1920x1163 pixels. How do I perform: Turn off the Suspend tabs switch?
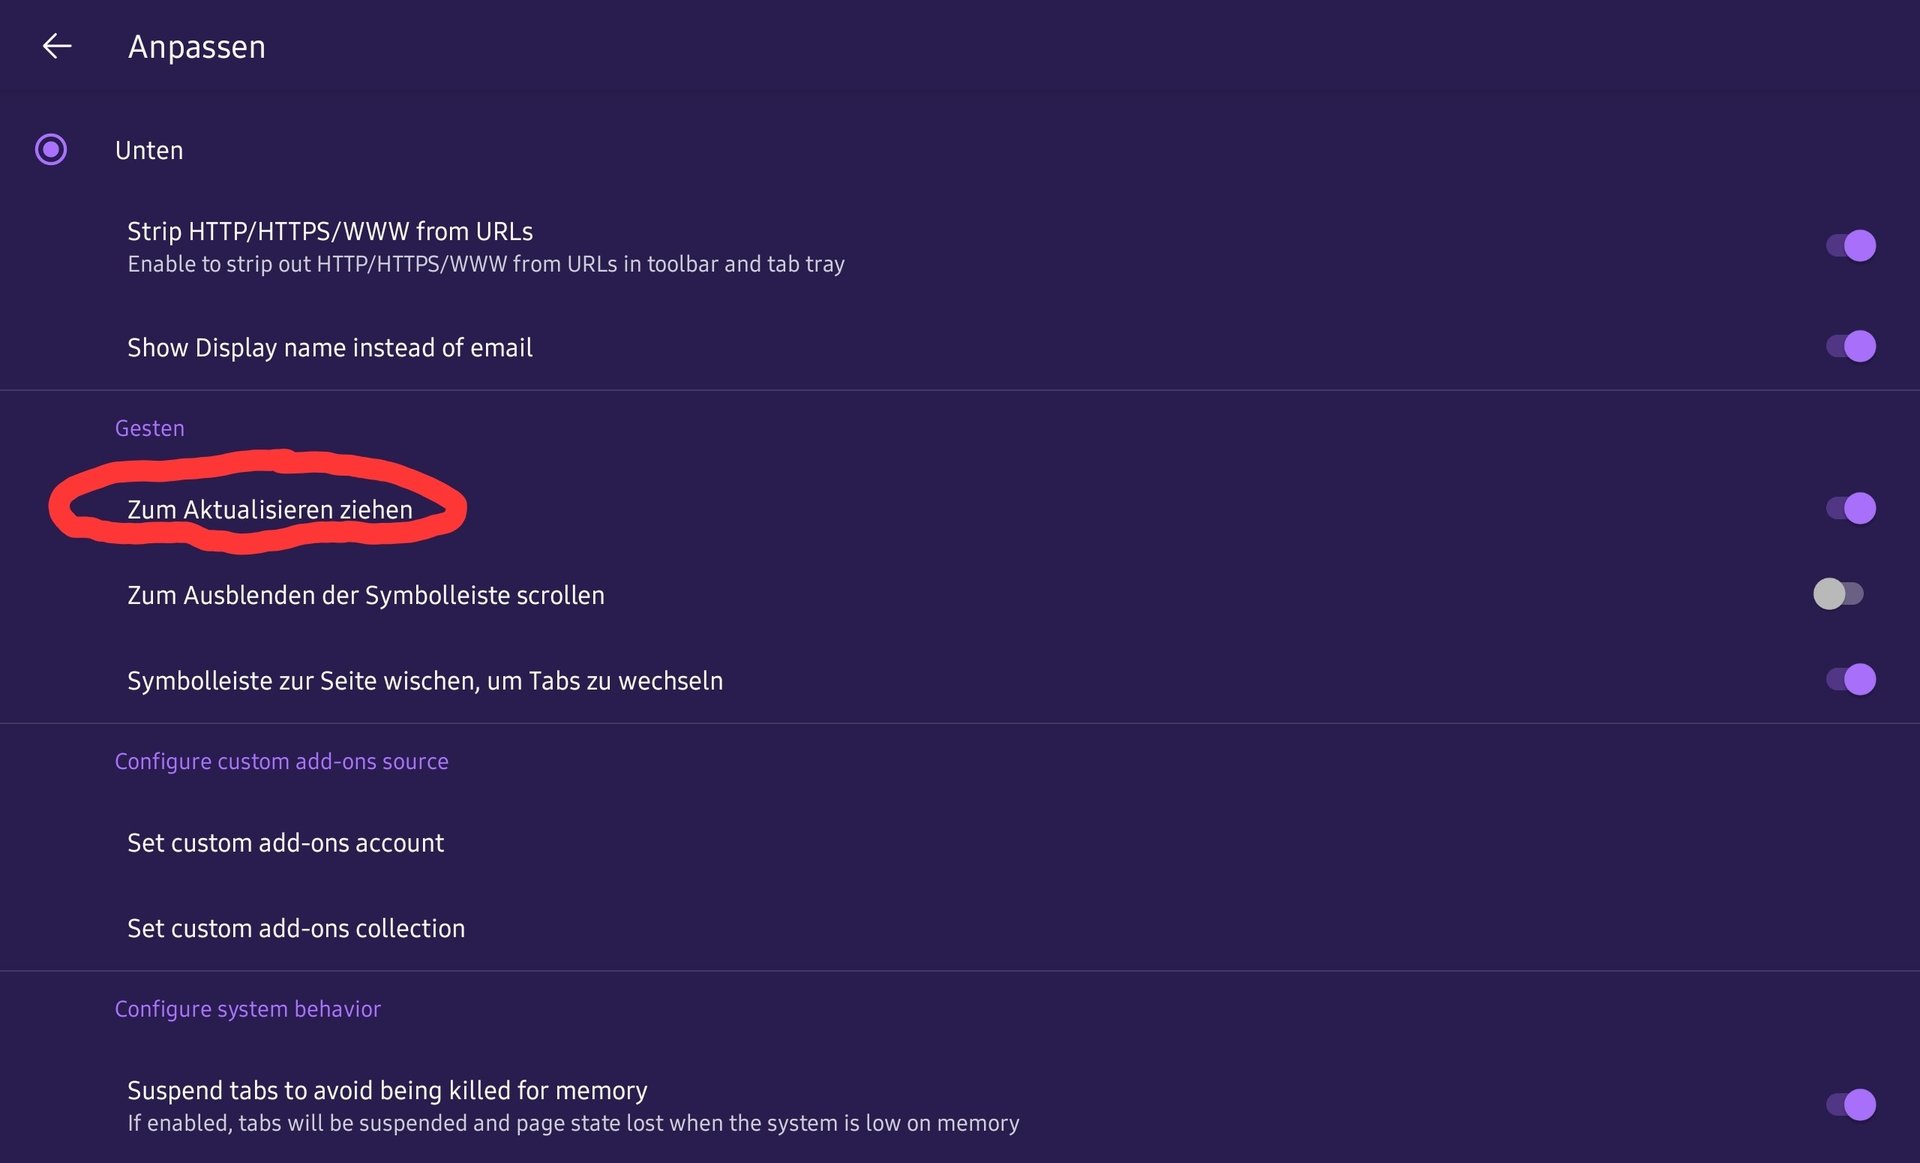tap(1850, 1105)
